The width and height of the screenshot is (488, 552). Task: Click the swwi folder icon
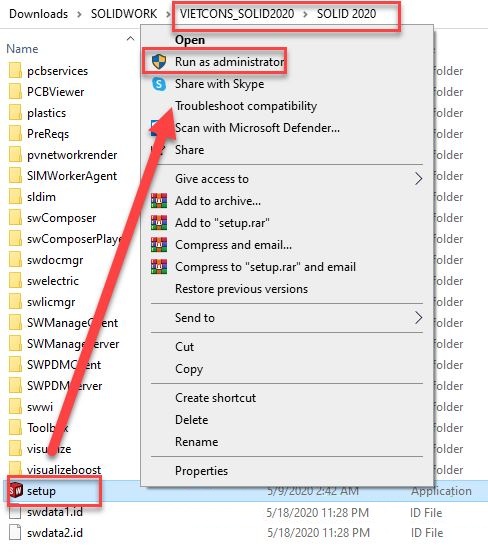[x=15, y=407]
